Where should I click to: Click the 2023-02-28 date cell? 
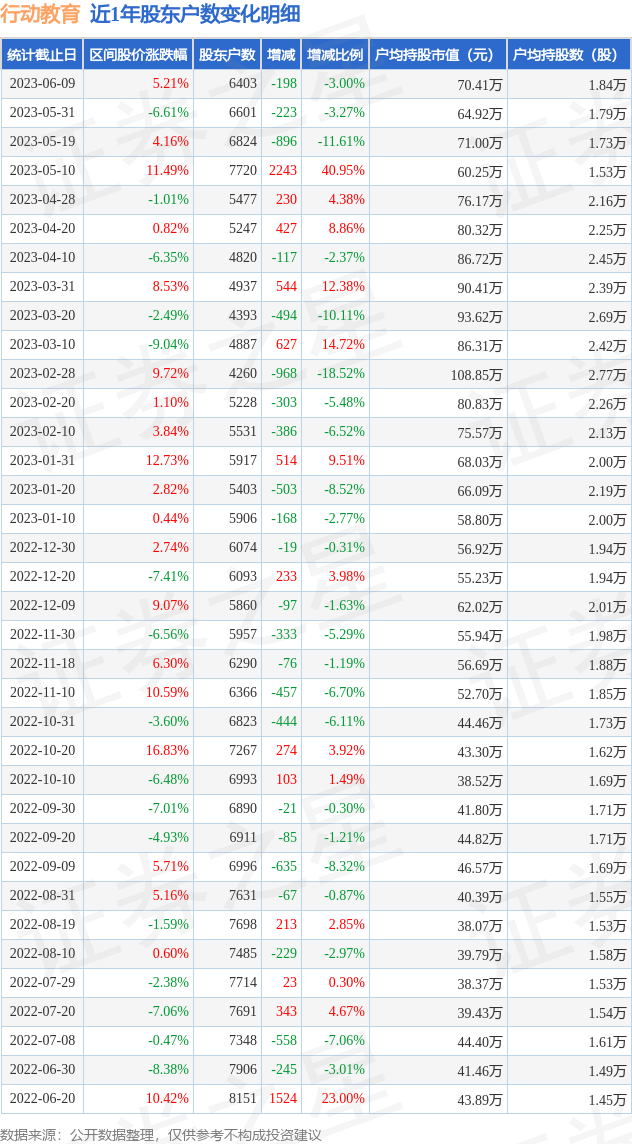pos(42,374)
